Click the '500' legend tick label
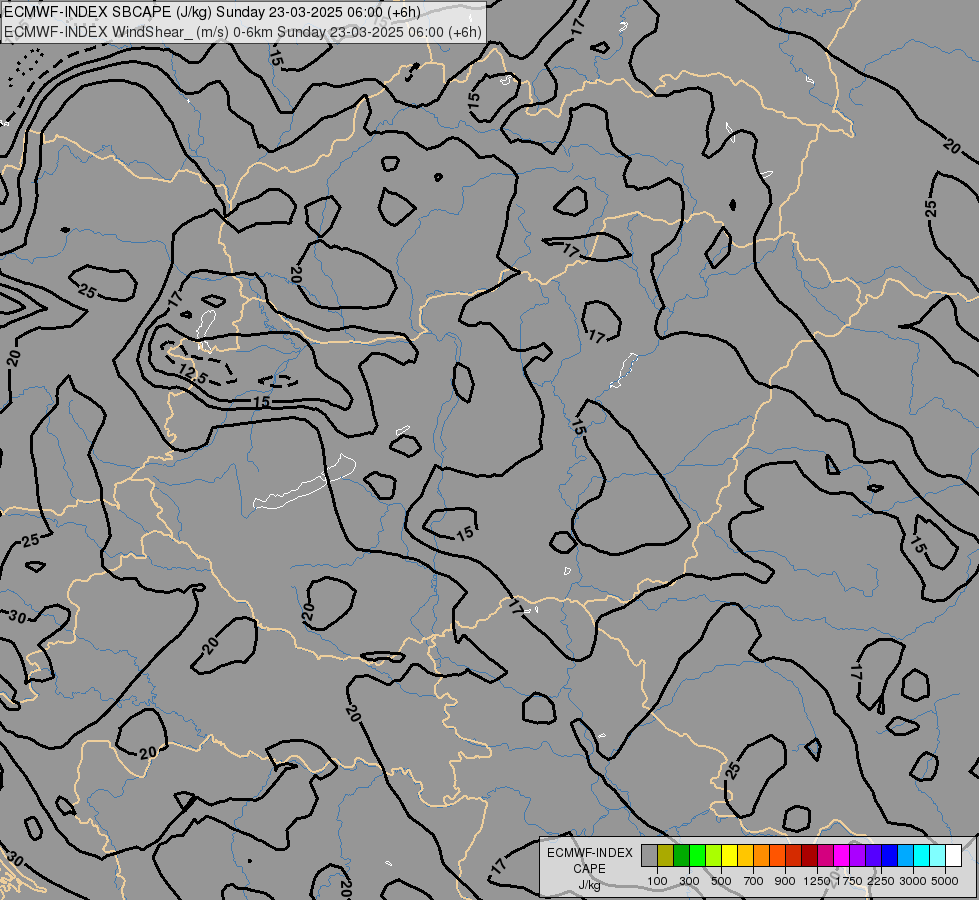 (721, 881)
